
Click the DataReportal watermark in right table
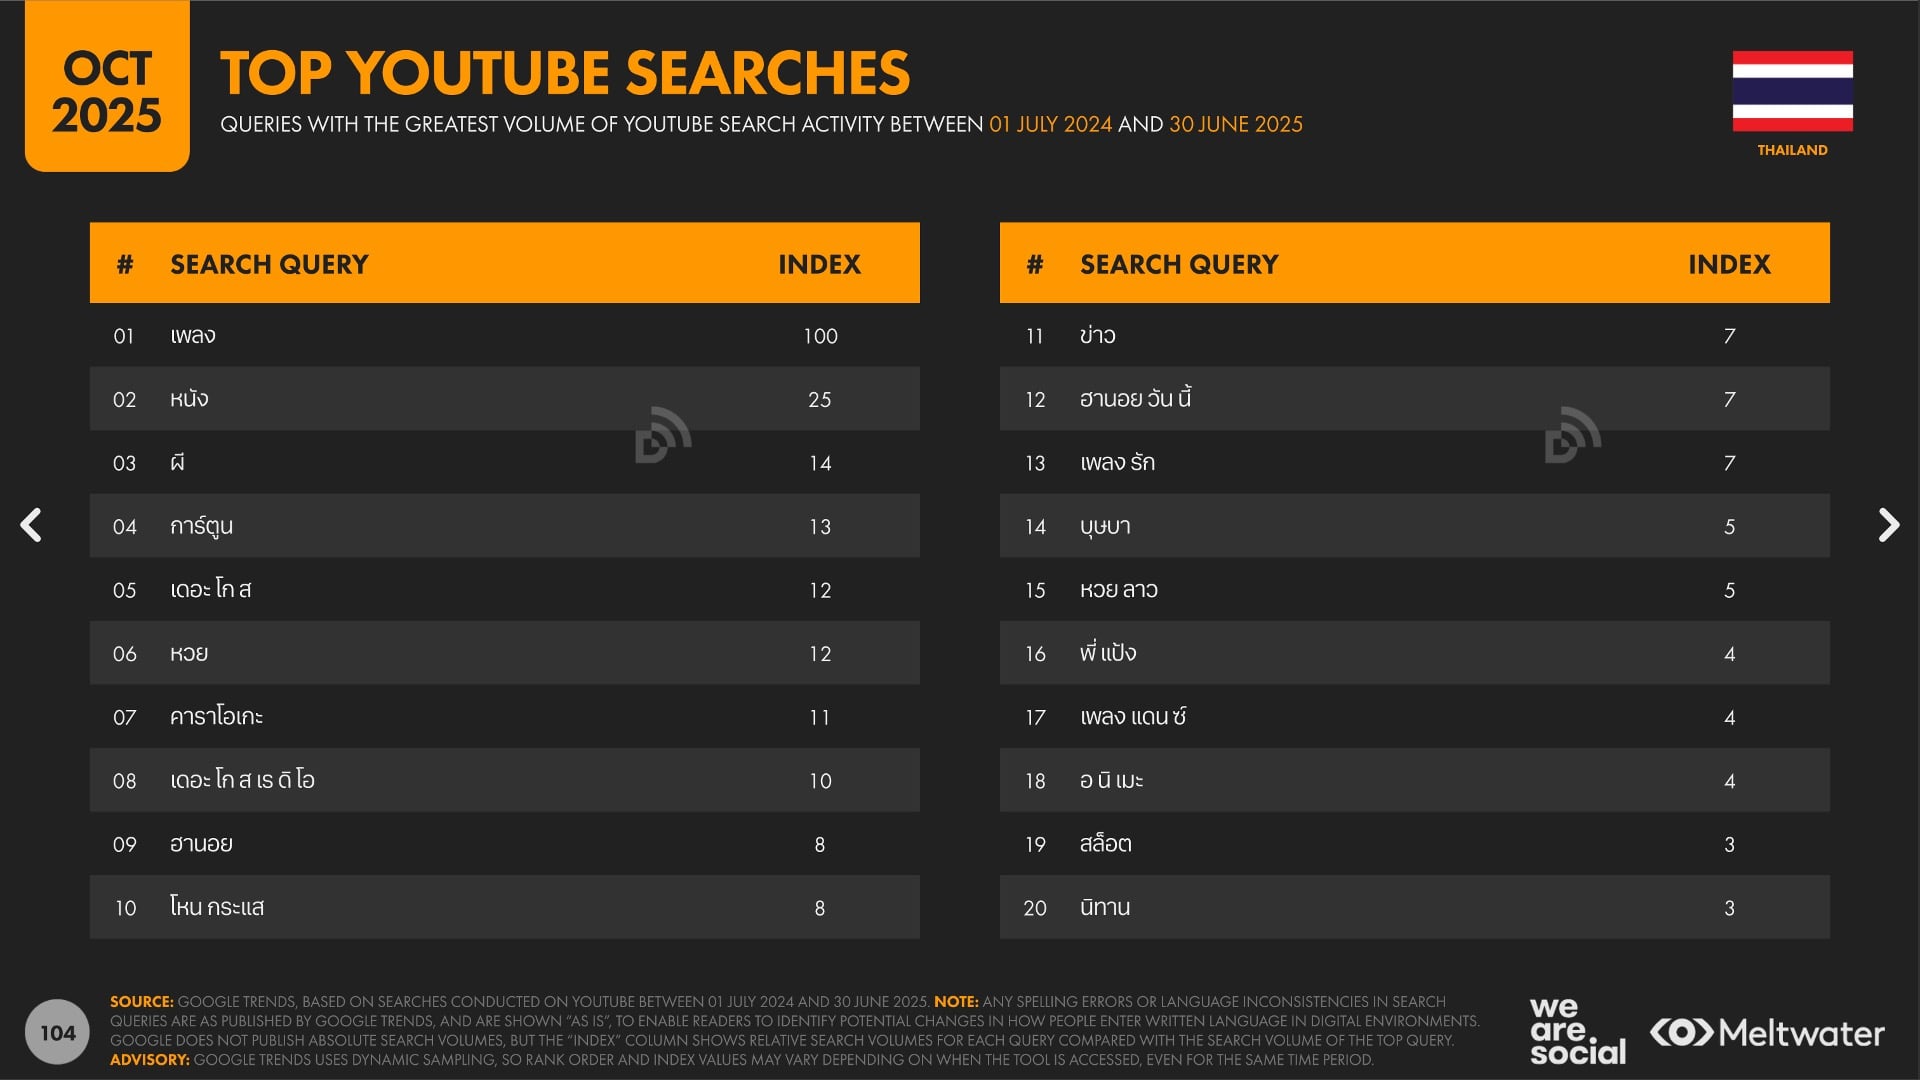[x=1572, y=435]
